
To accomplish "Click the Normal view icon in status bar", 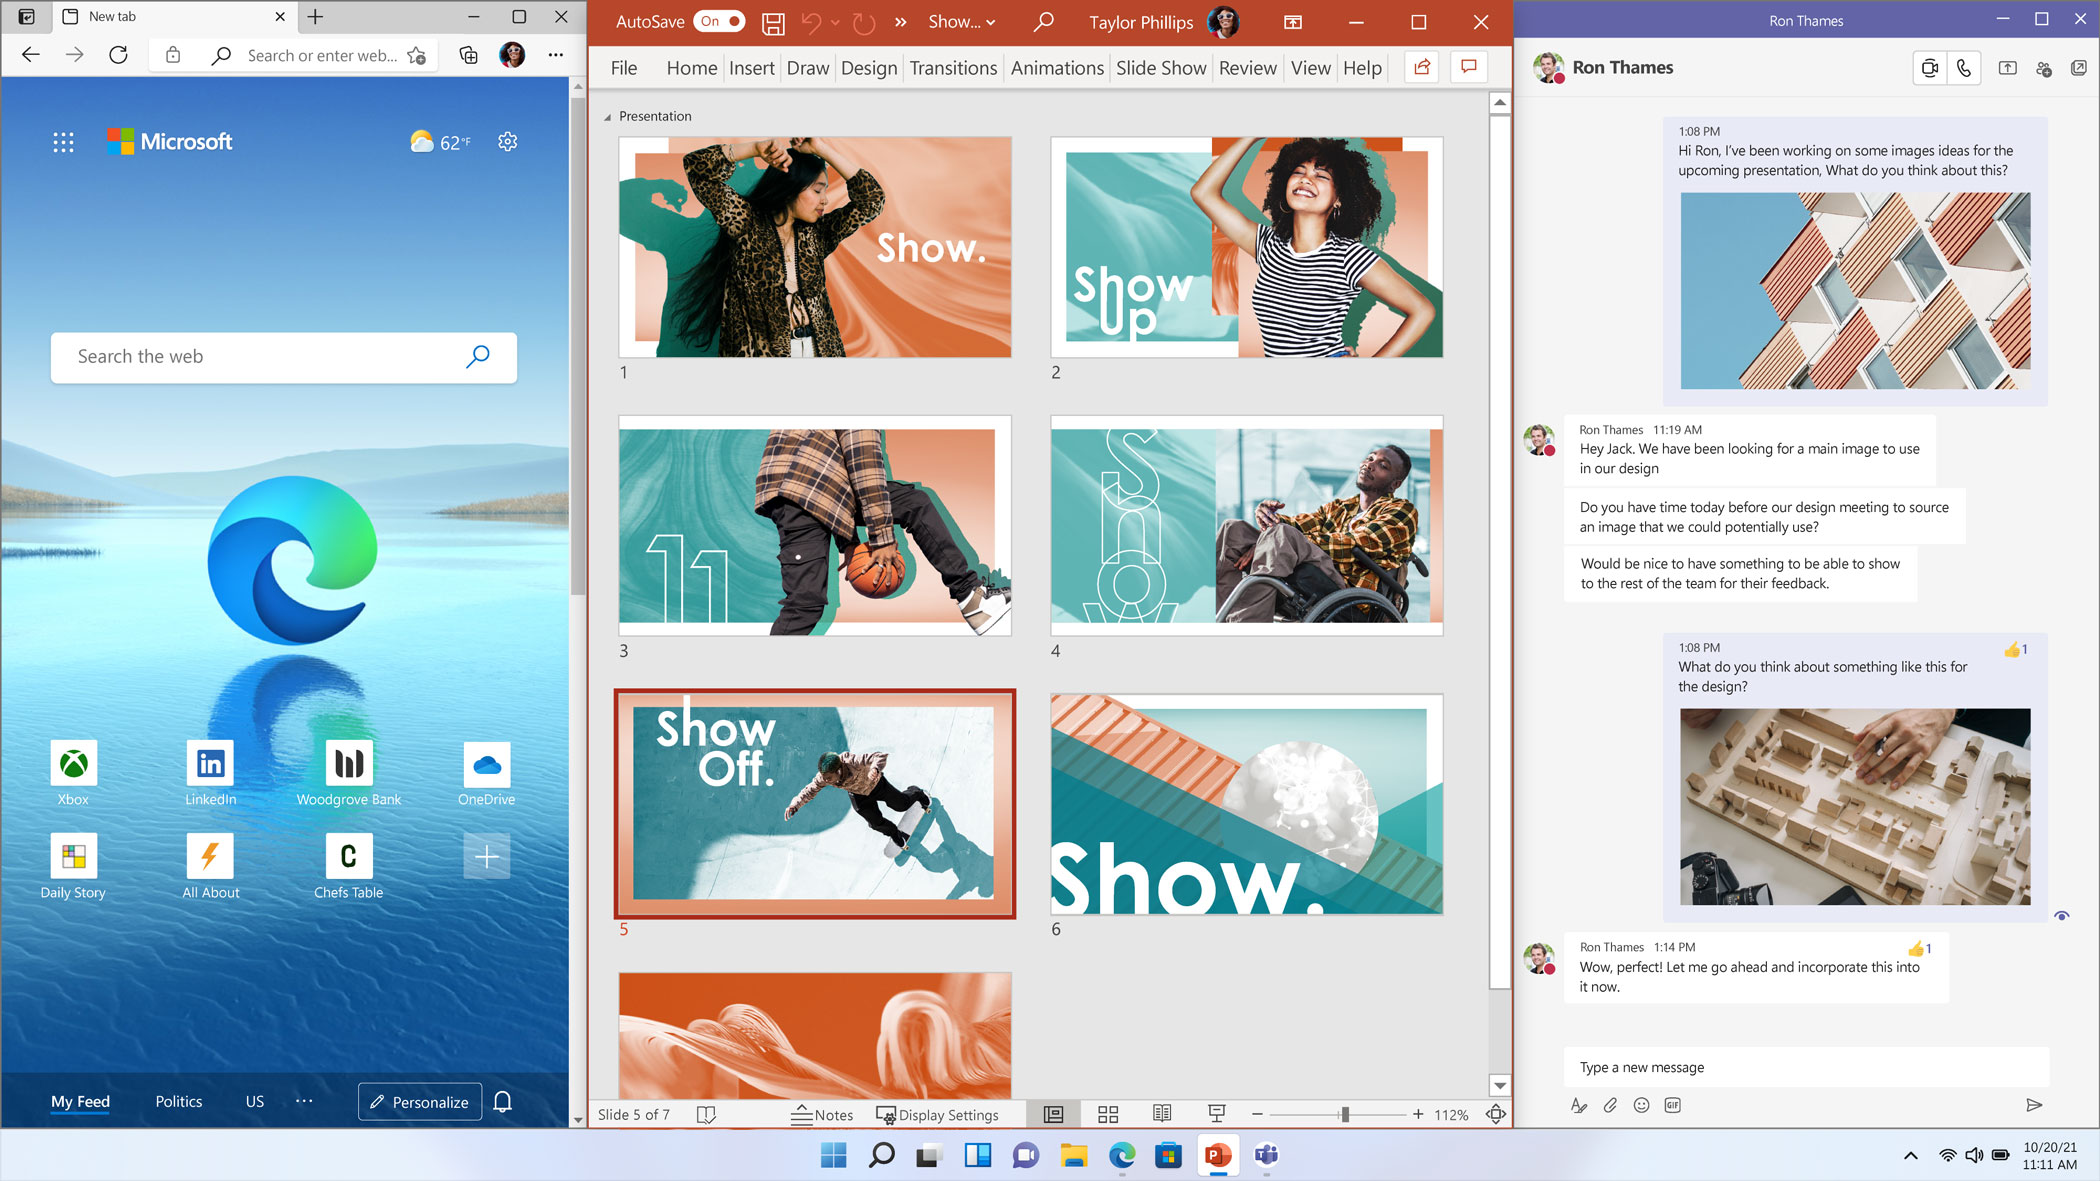I will [x=1054, y=1113].
